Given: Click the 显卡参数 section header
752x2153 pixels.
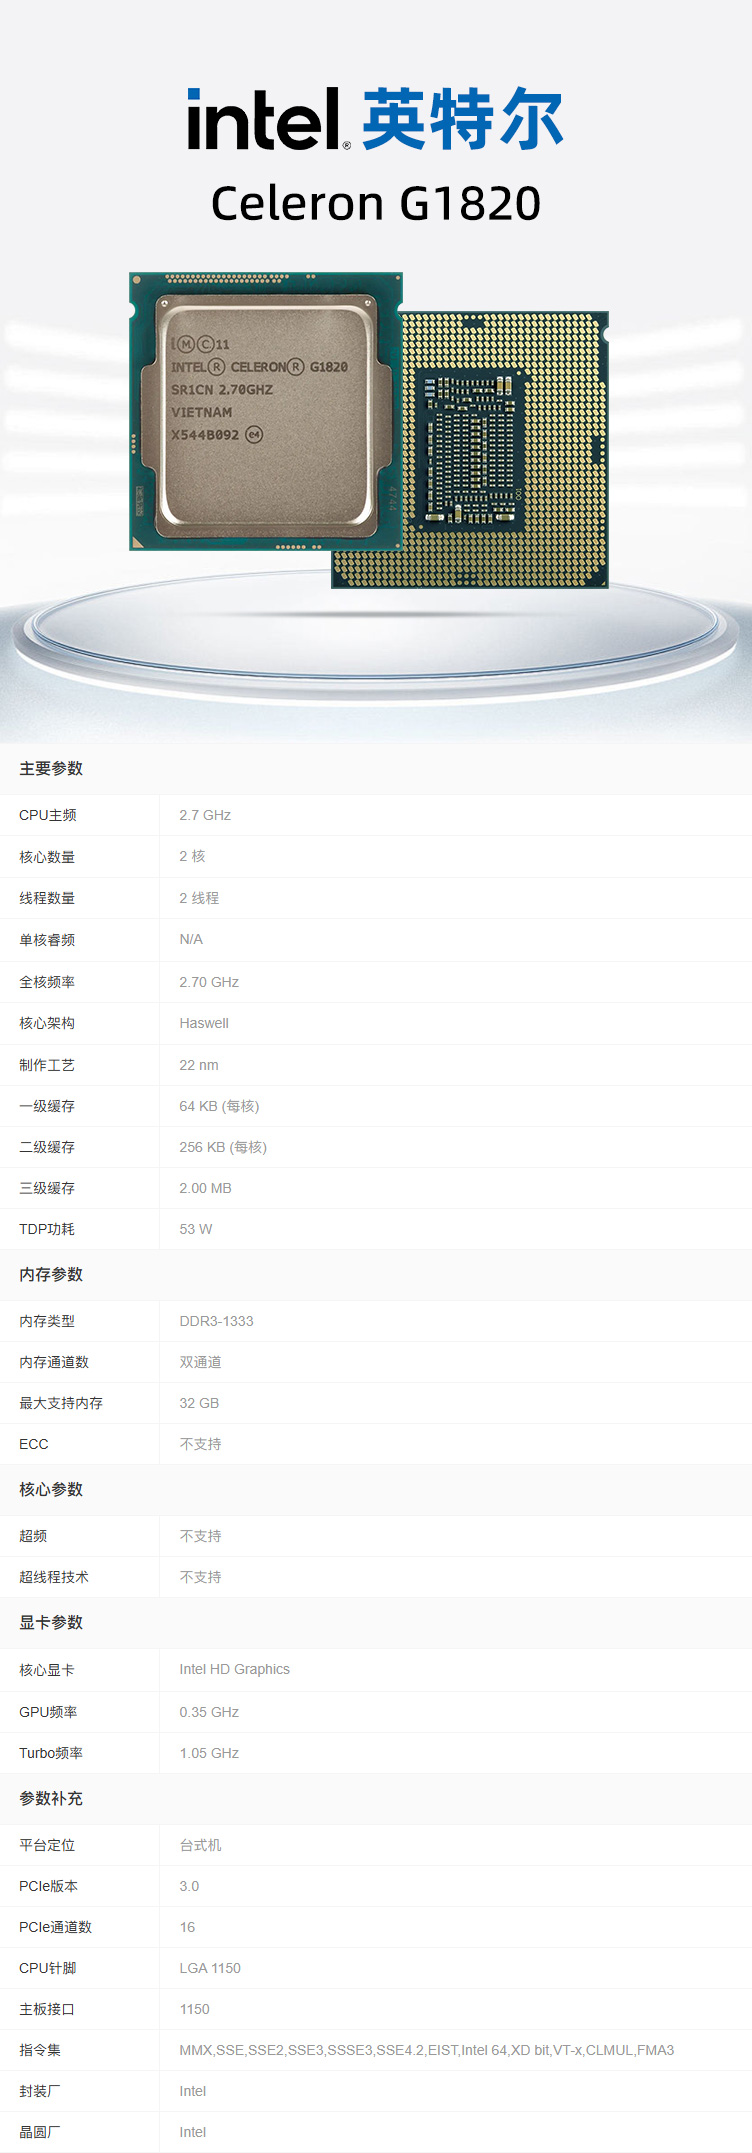Looking at the screenshot, I should [51, 1623].
